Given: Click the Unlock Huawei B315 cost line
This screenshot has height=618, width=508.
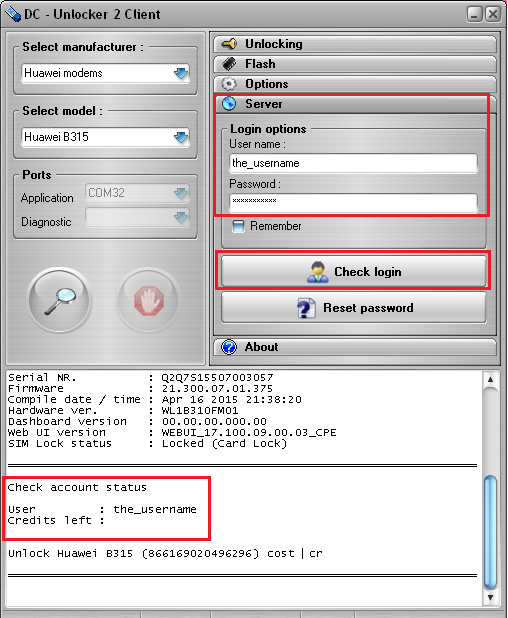Looking at the screenshot, I should [x=165, y=554].
